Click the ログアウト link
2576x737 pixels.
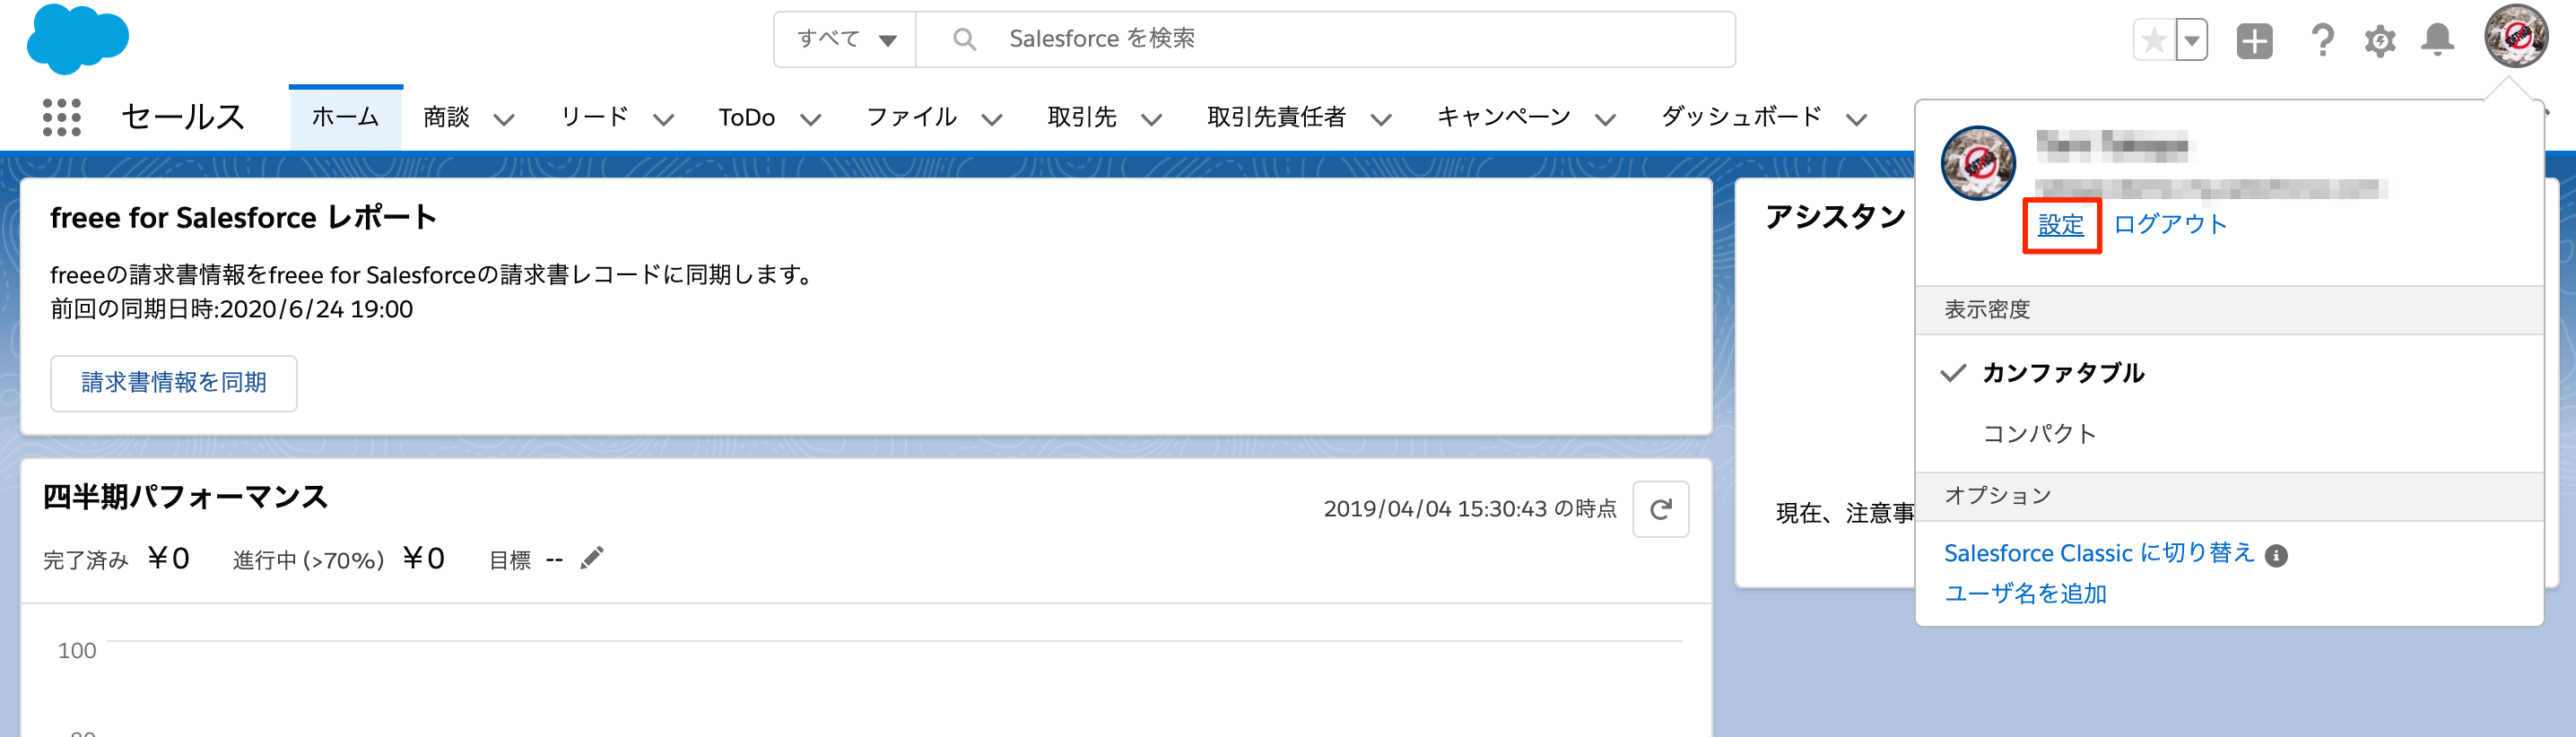click(x=2169, y=224)
